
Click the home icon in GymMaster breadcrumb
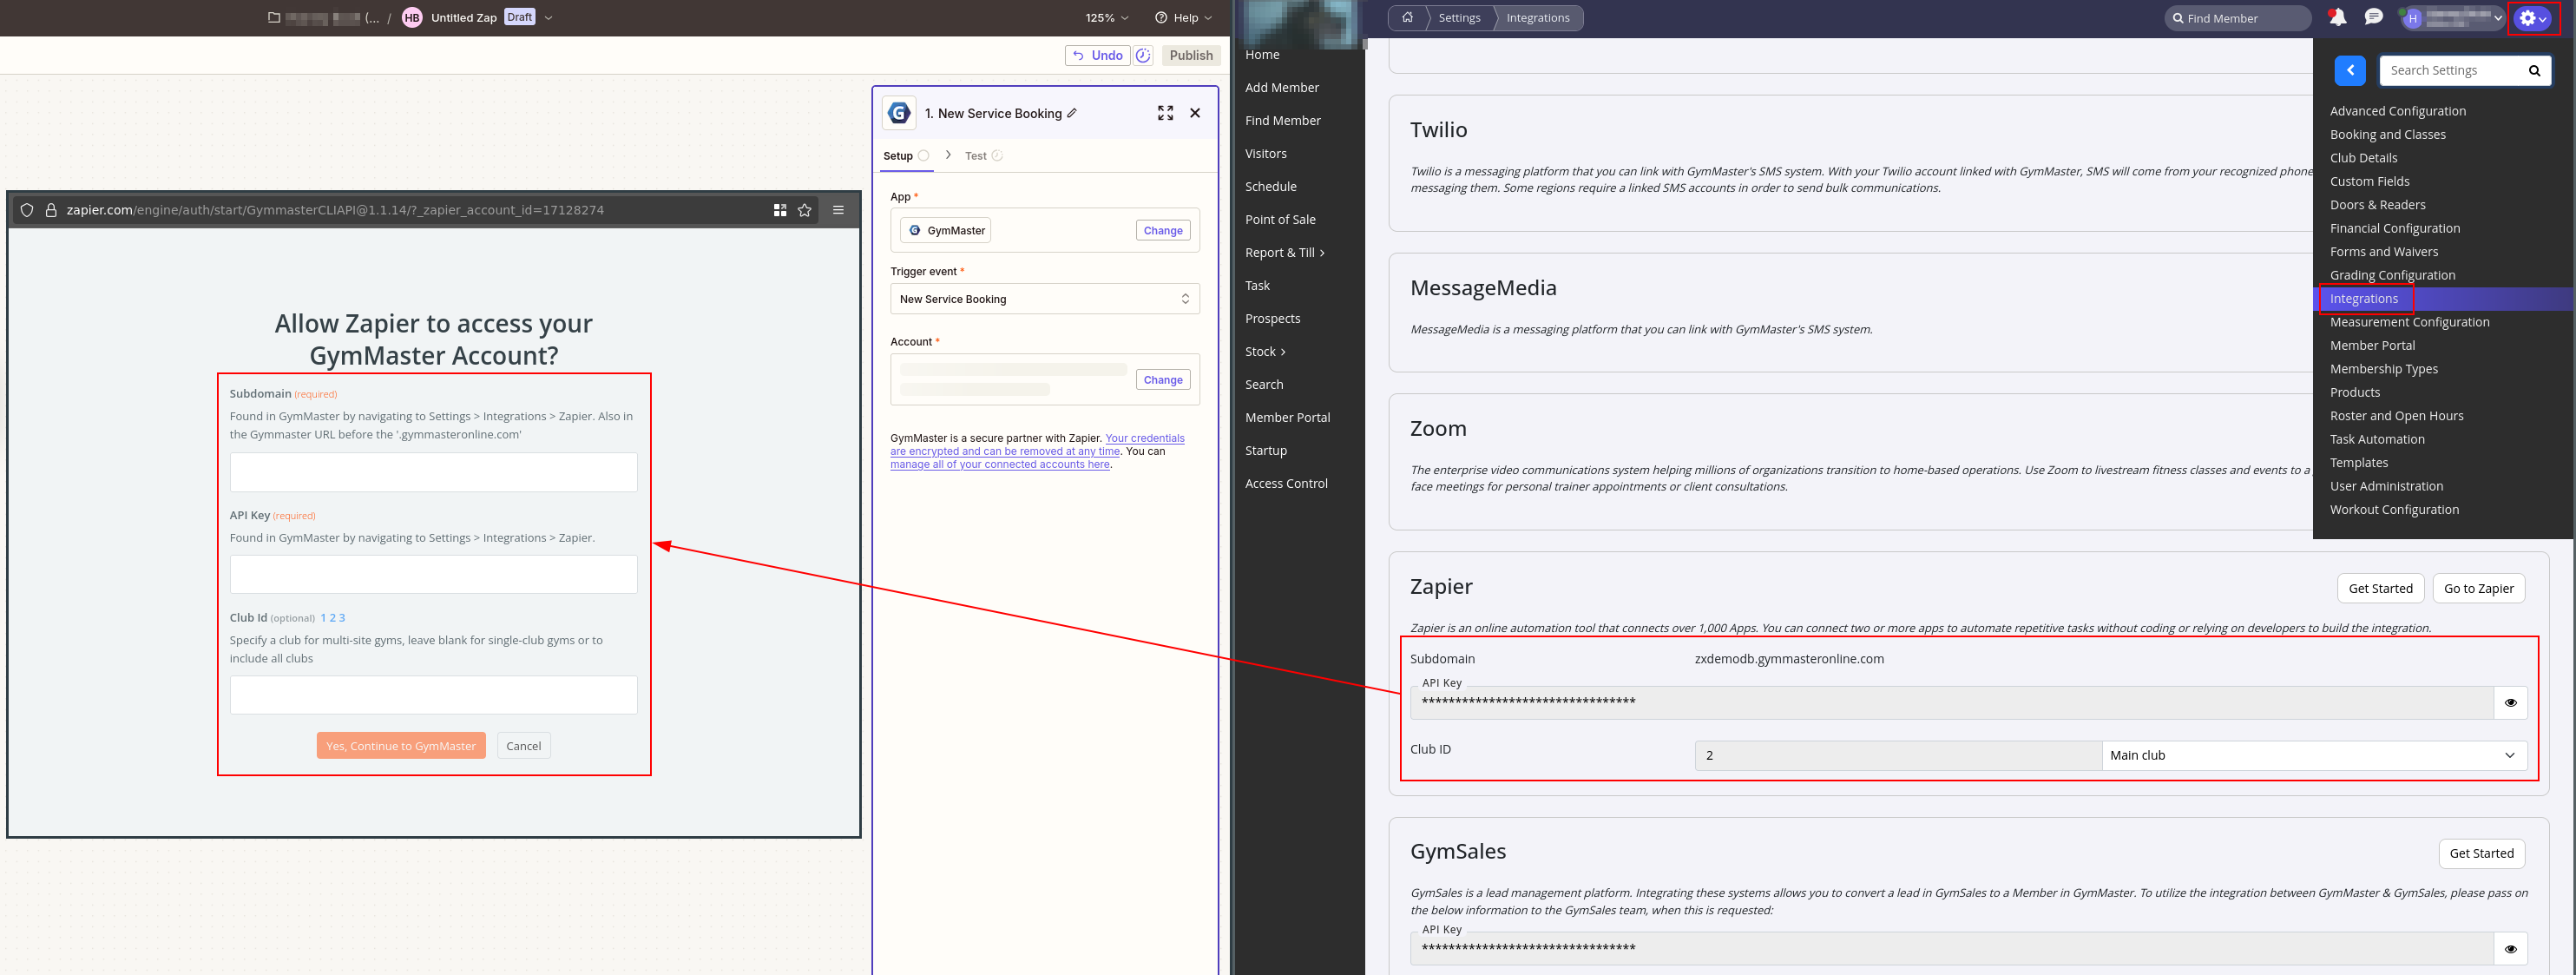[x=1407, y=18]
